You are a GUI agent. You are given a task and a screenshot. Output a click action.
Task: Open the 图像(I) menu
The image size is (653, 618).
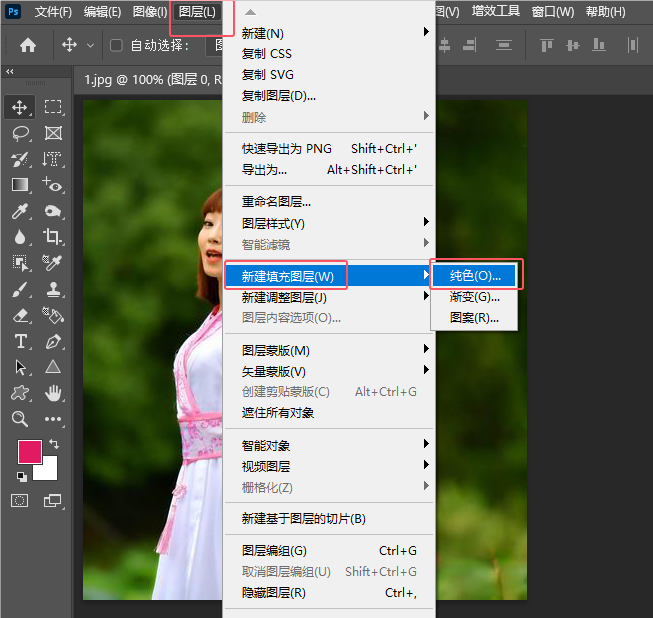(150, 12)
